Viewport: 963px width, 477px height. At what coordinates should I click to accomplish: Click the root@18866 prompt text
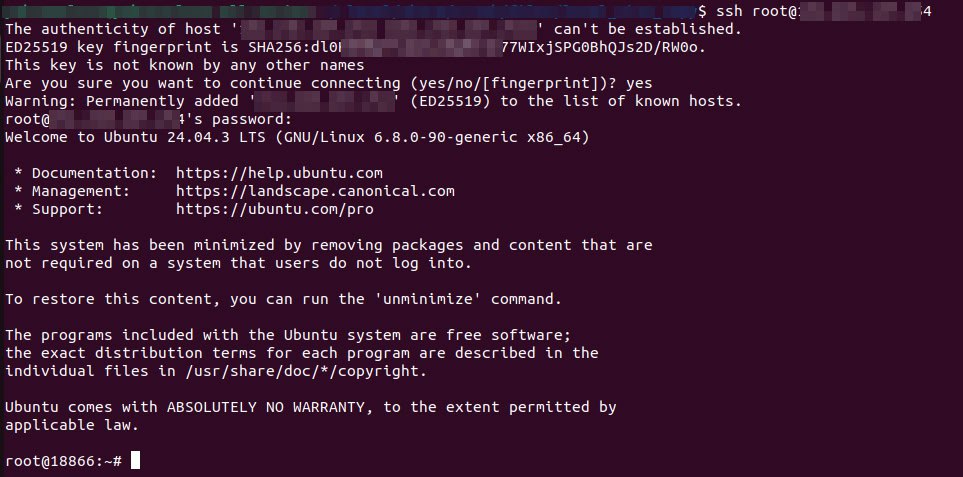point(60,461)
